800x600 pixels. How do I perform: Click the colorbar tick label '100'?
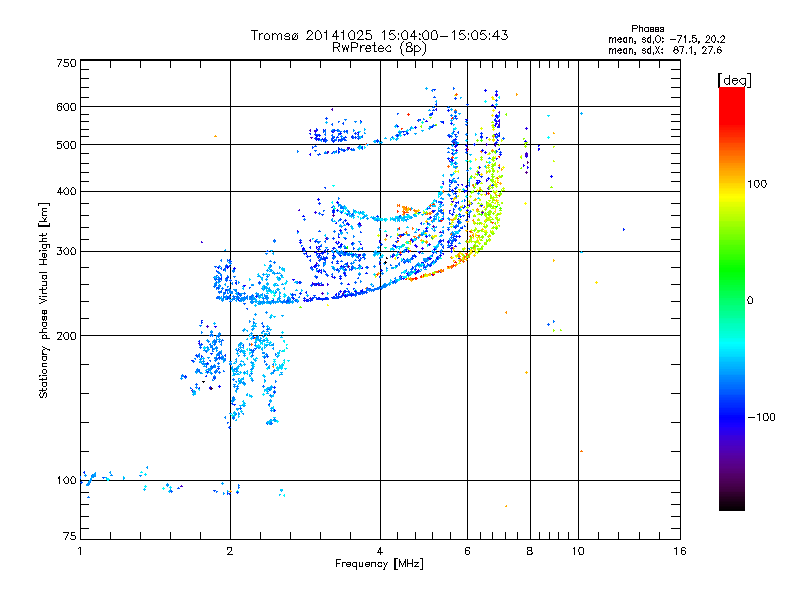757,184
